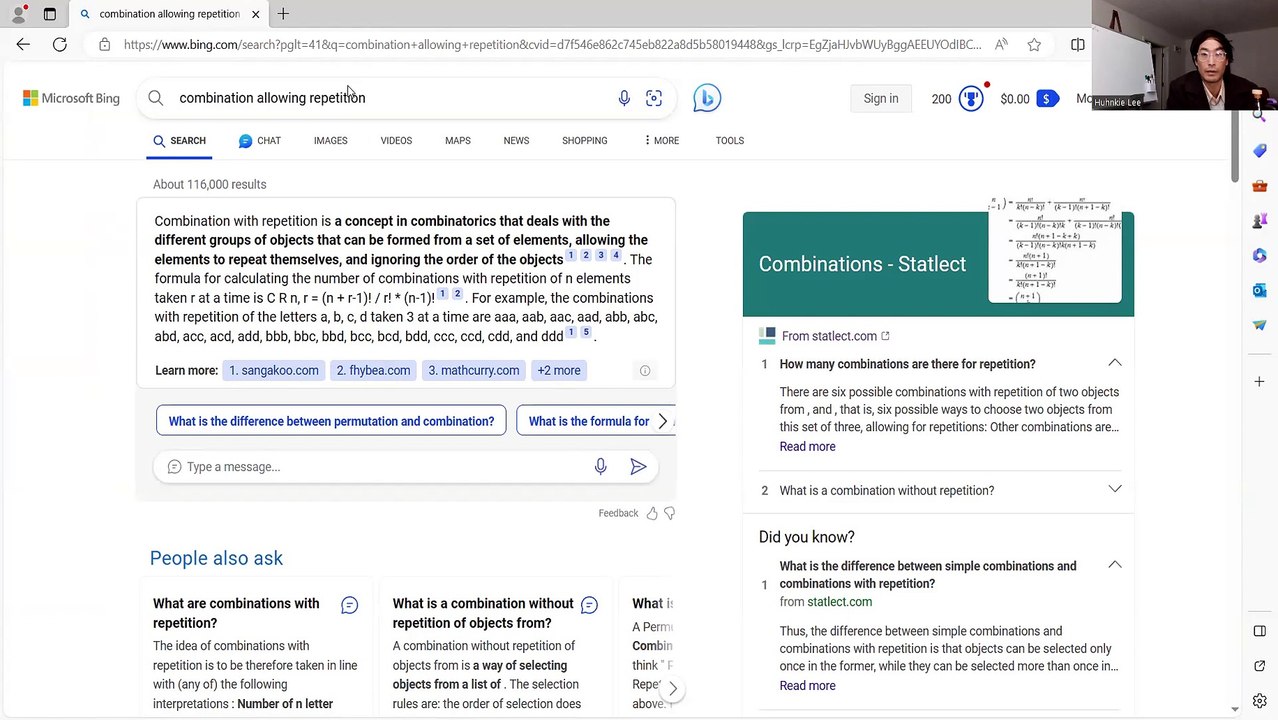Add page to favorites star icon
This screenshot has width=1278, height=720.
(1034, 44)
